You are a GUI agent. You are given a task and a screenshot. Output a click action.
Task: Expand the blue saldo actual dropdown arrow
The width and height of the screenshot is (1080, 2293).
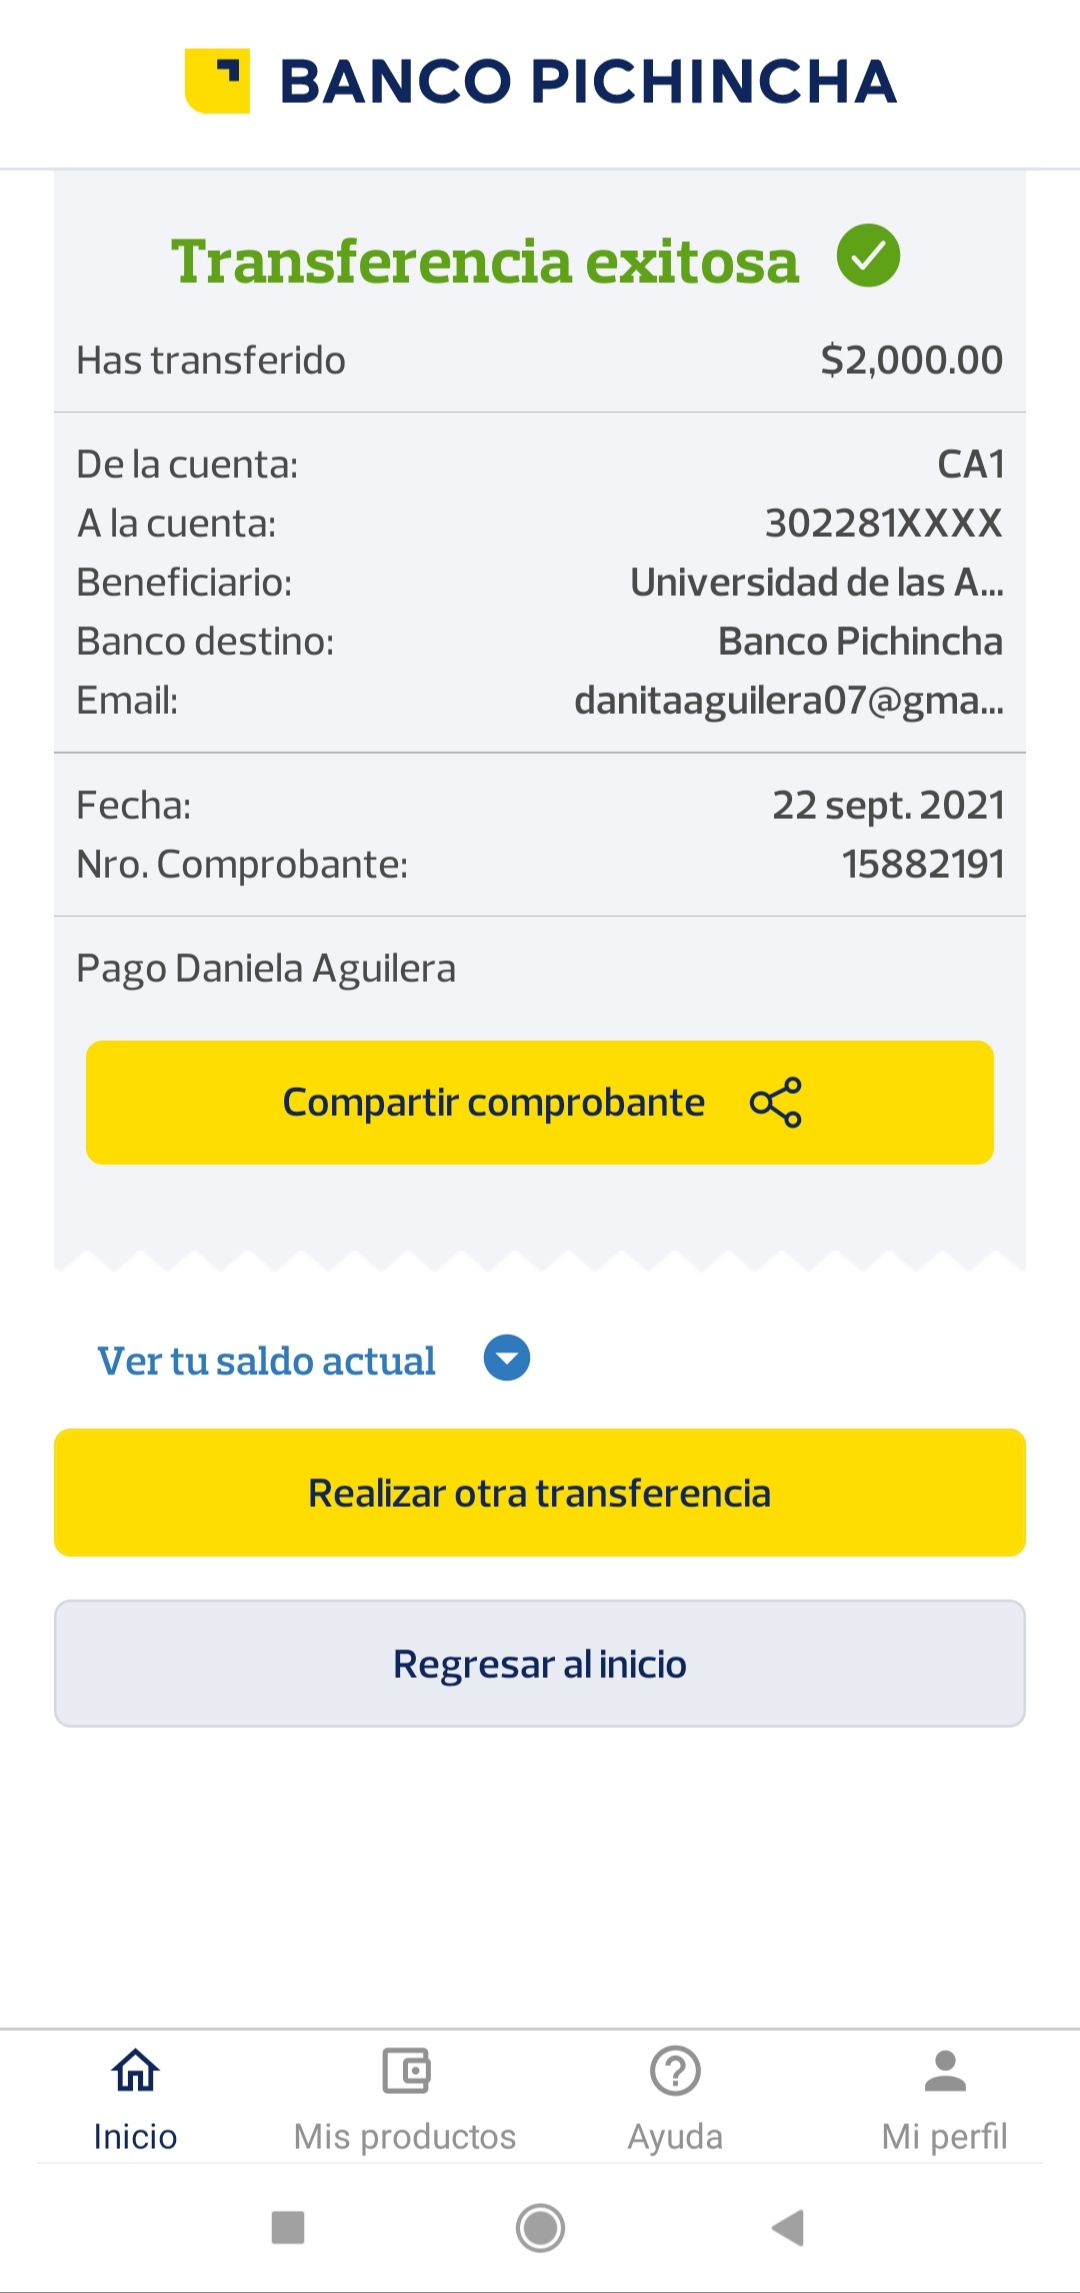[507, 1359]
